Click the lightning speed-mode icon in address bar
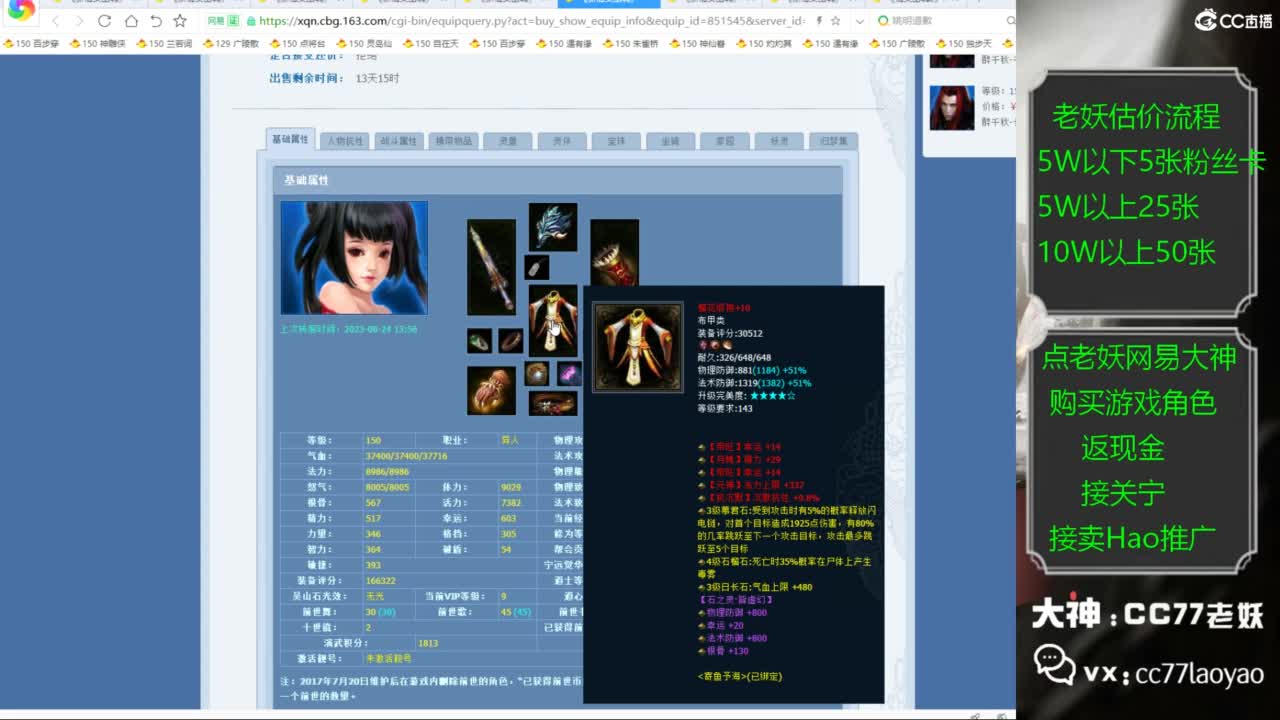This screenshot has width=1280, height=720. pos(820,21)
